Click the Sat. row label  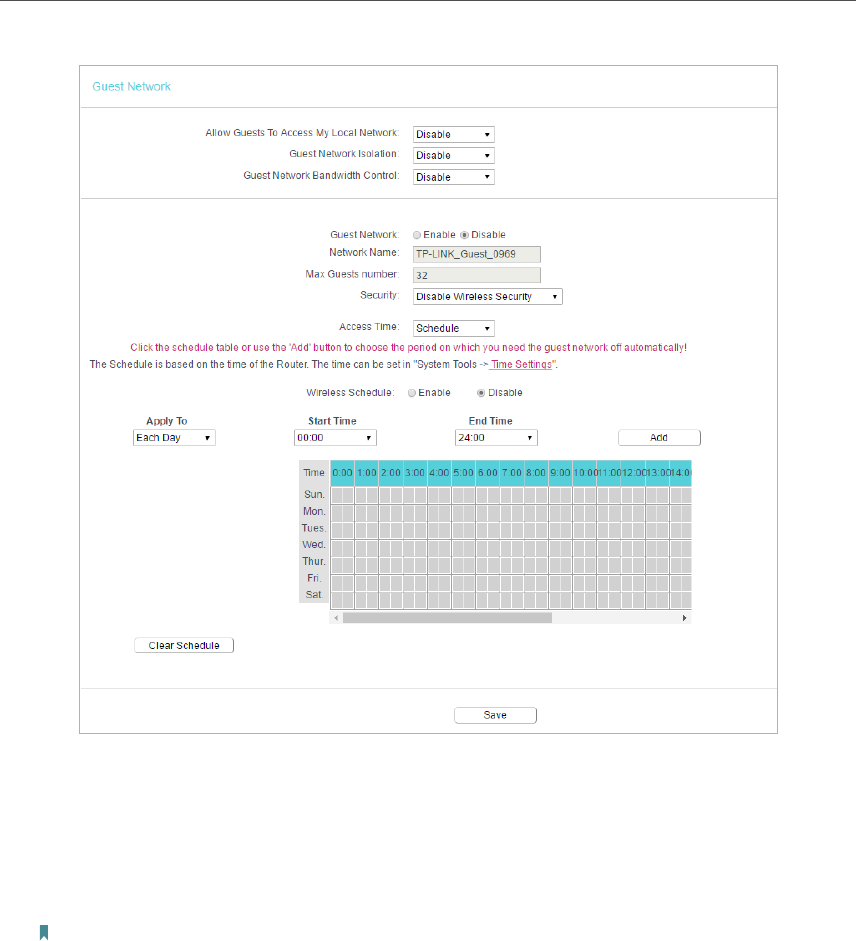coord(314,595)
